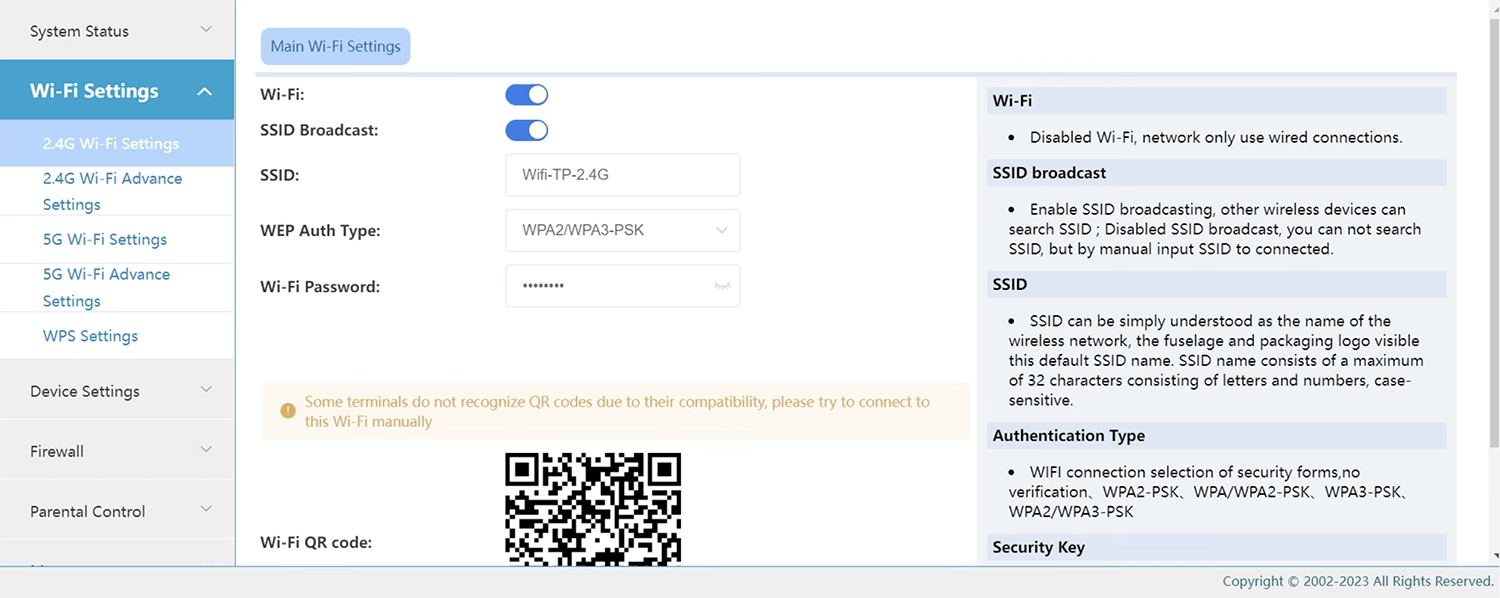Open 5G Wi-Fi Settings page
This screenshot has width=1500, height=598.
tap(105, 240)
